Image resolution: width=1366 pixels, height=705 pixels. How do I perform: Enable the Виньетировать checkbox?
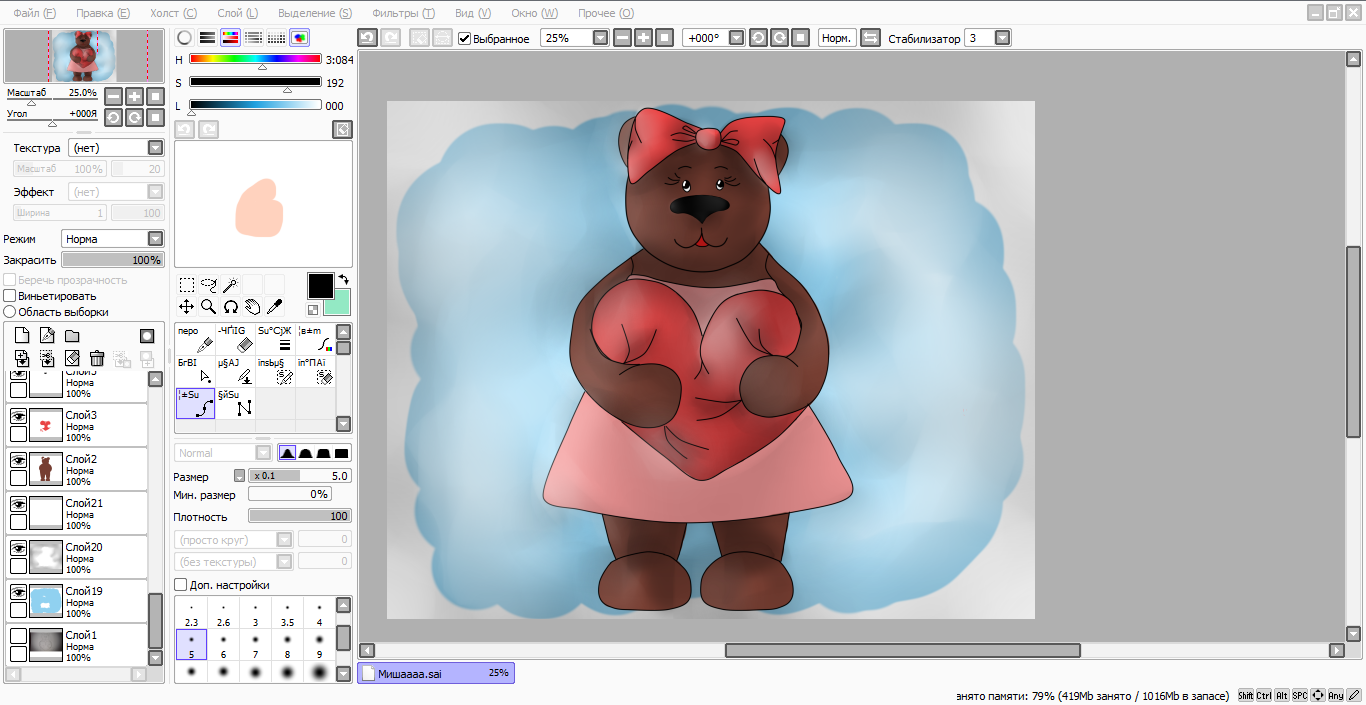pyautogui.click(x=10, y=296)
